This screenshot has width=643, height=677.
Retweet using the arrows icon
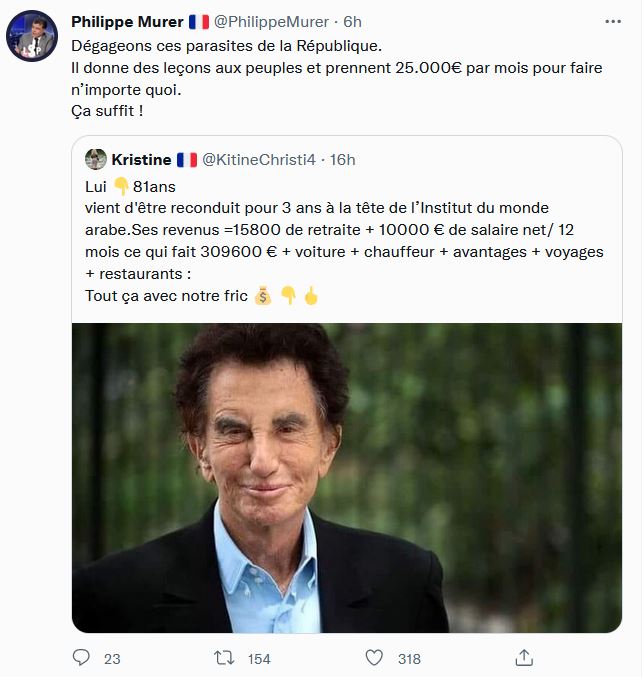tap(227, 658)
